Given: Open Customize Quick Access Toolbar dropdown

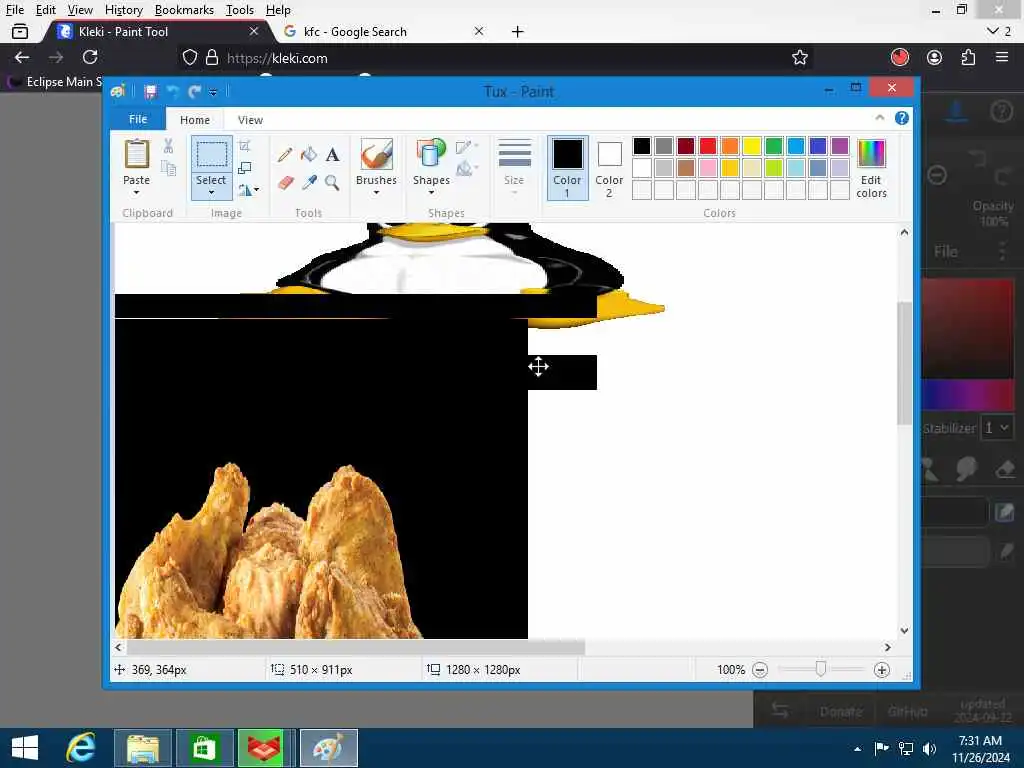Looking at the screenshot, I should [213, 92].
